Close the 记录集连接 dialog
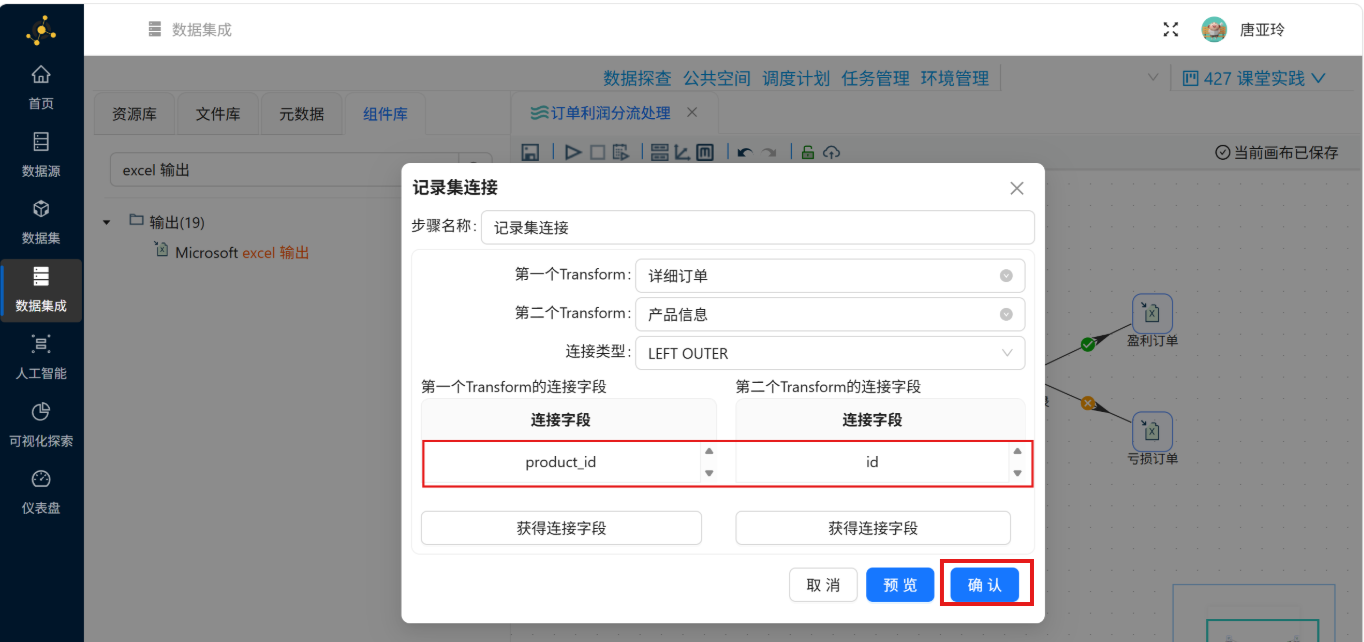This screenshot has width=1364, height=642. pyautogui.click(x=1017, y=188)
